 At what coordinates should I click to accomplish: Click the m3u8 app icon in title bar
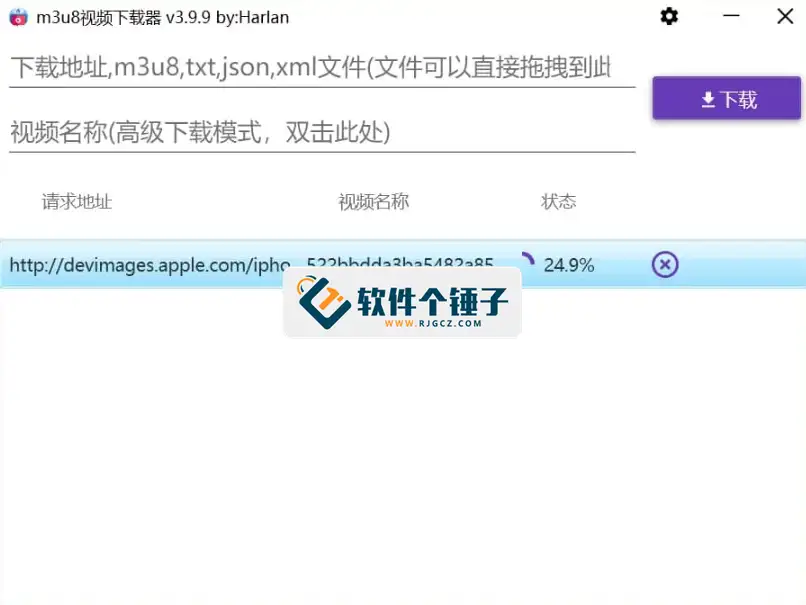[17, 16]
